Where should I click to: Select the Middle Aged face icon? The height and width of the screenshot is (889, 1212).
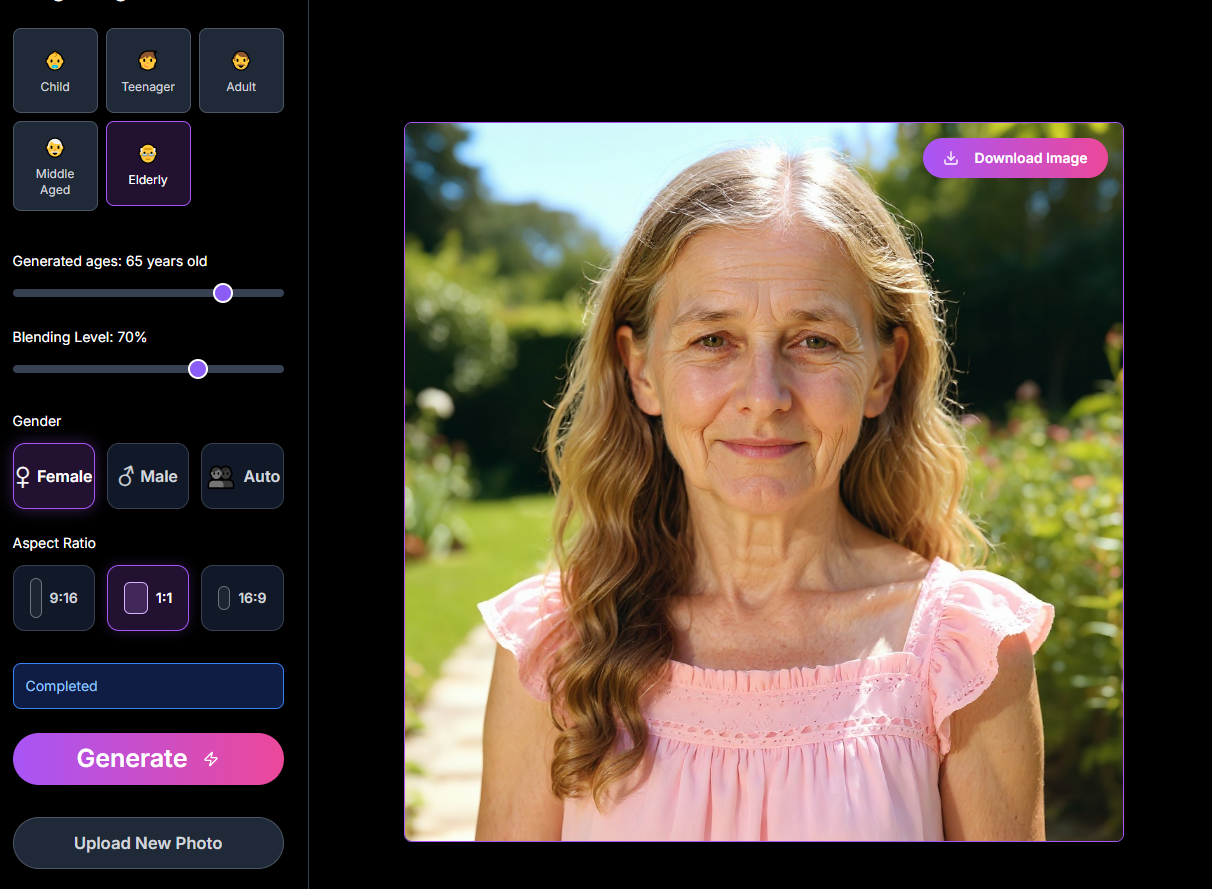pyautogui.click(x=55, y=148)
